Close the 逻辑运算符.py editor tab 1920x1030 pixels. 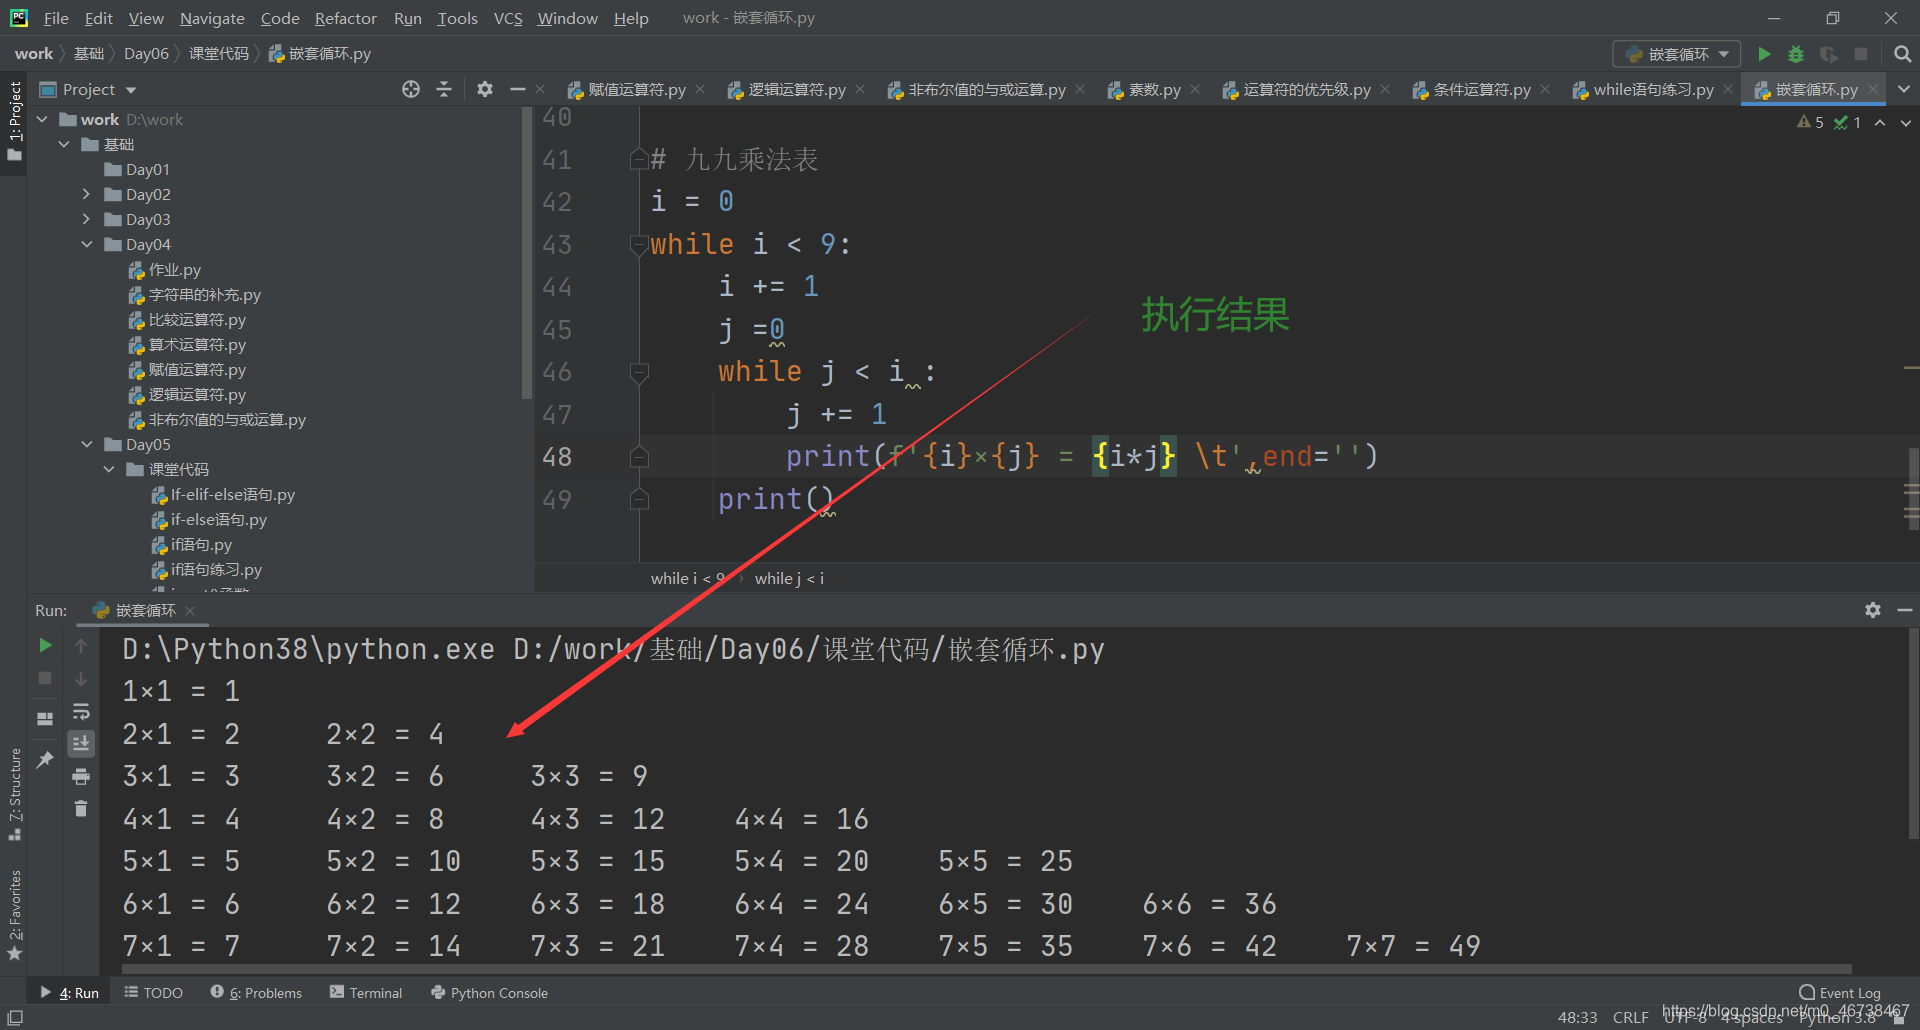tap(860, 90)
